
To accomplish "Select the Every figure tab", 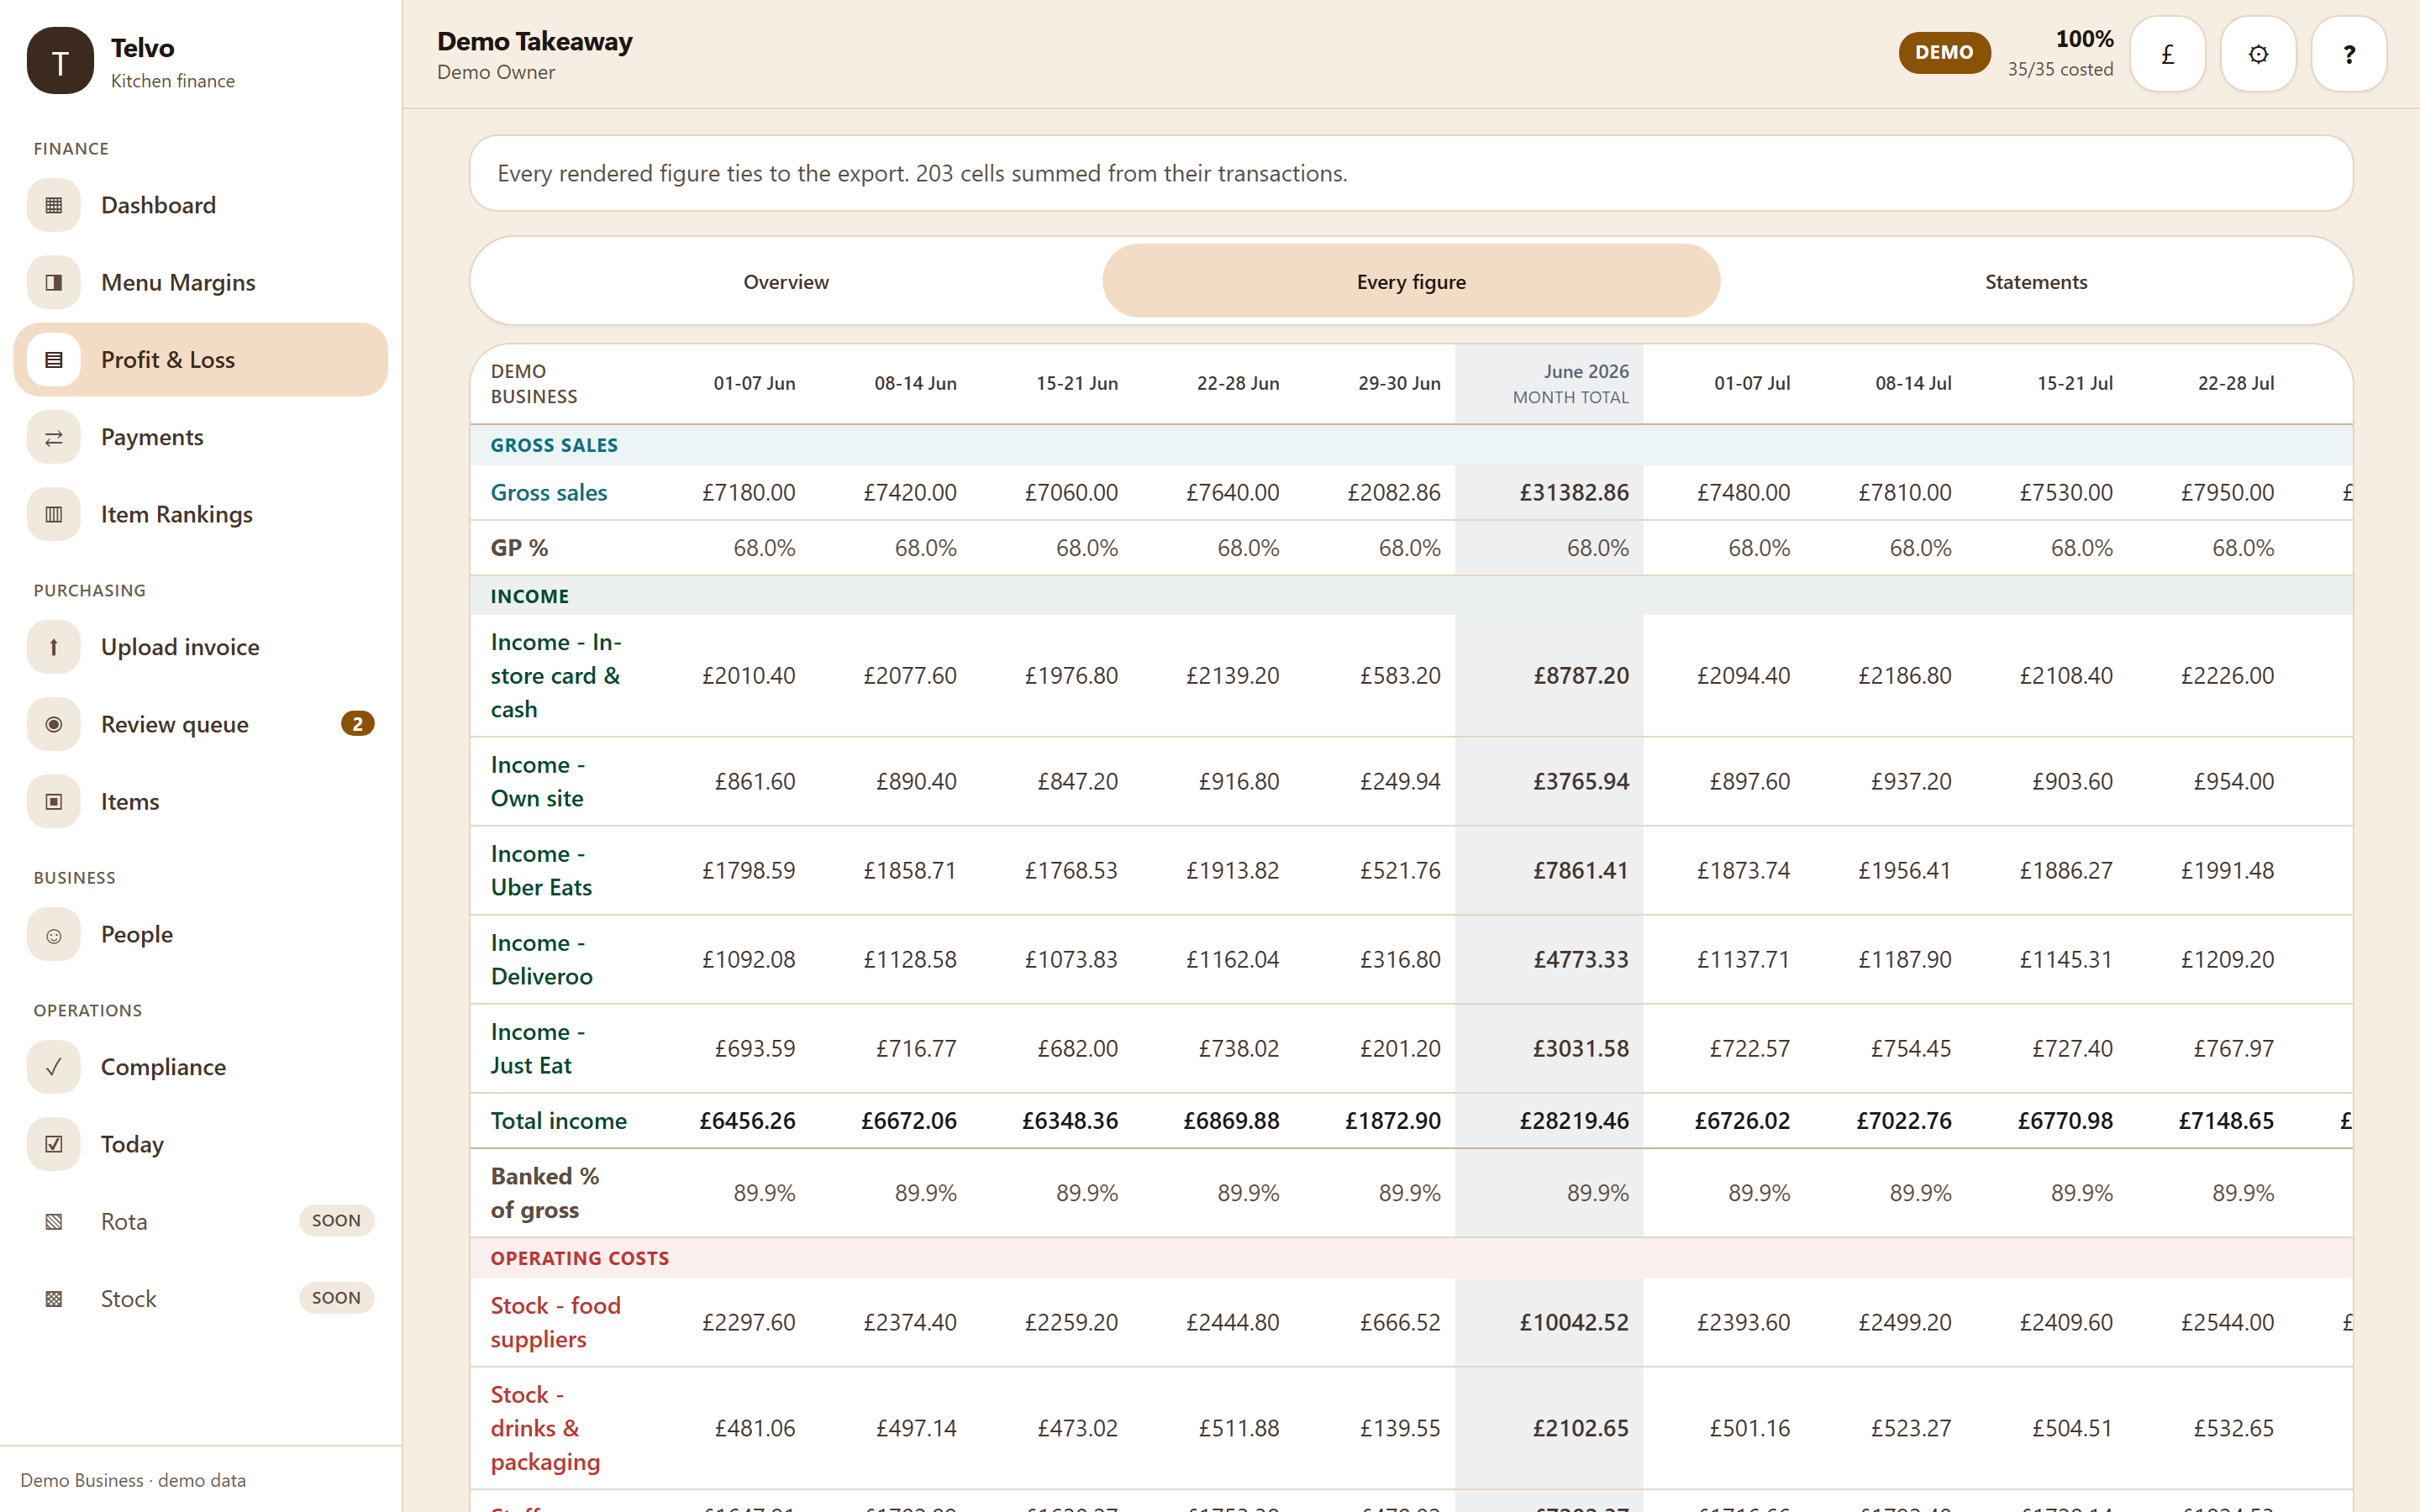I will (x=1411, y=282).
